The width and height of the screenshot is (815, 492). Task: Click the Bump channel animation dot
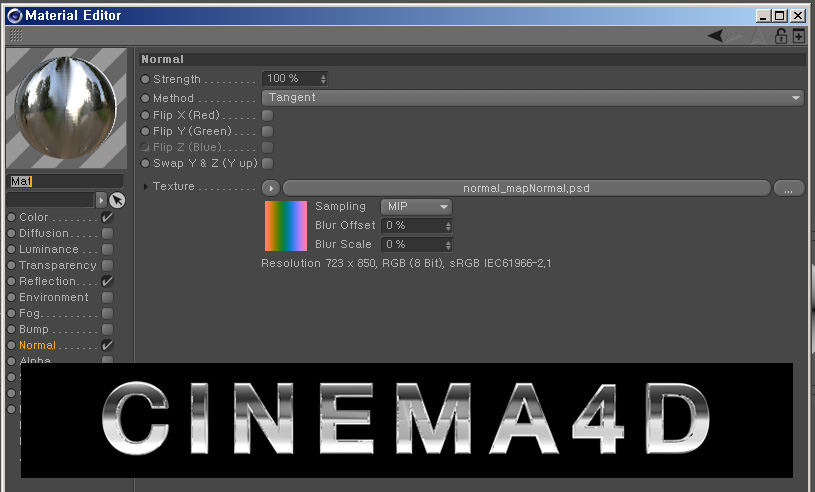pos(11,329)
